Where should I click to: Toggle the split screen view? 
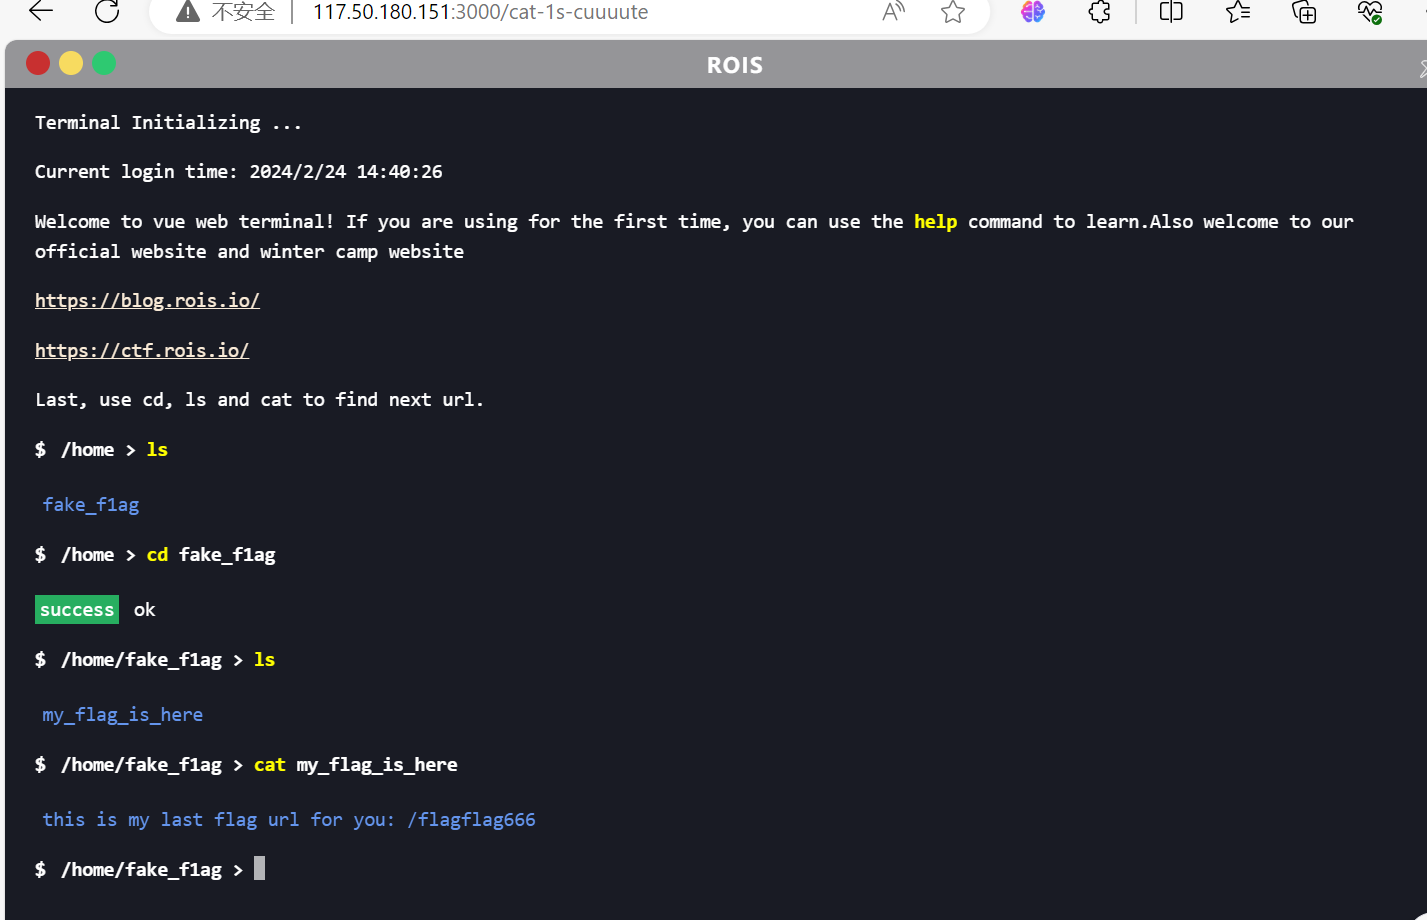1171,12
